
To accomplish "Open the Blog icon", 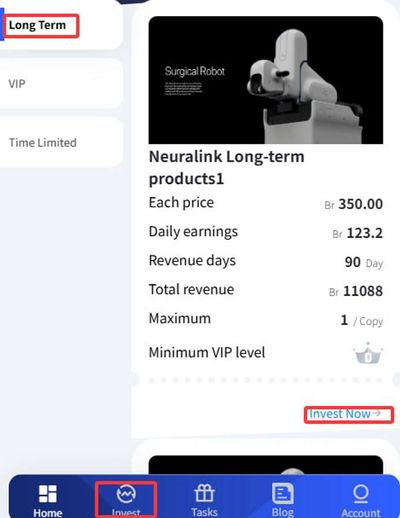I will [283, 493].
